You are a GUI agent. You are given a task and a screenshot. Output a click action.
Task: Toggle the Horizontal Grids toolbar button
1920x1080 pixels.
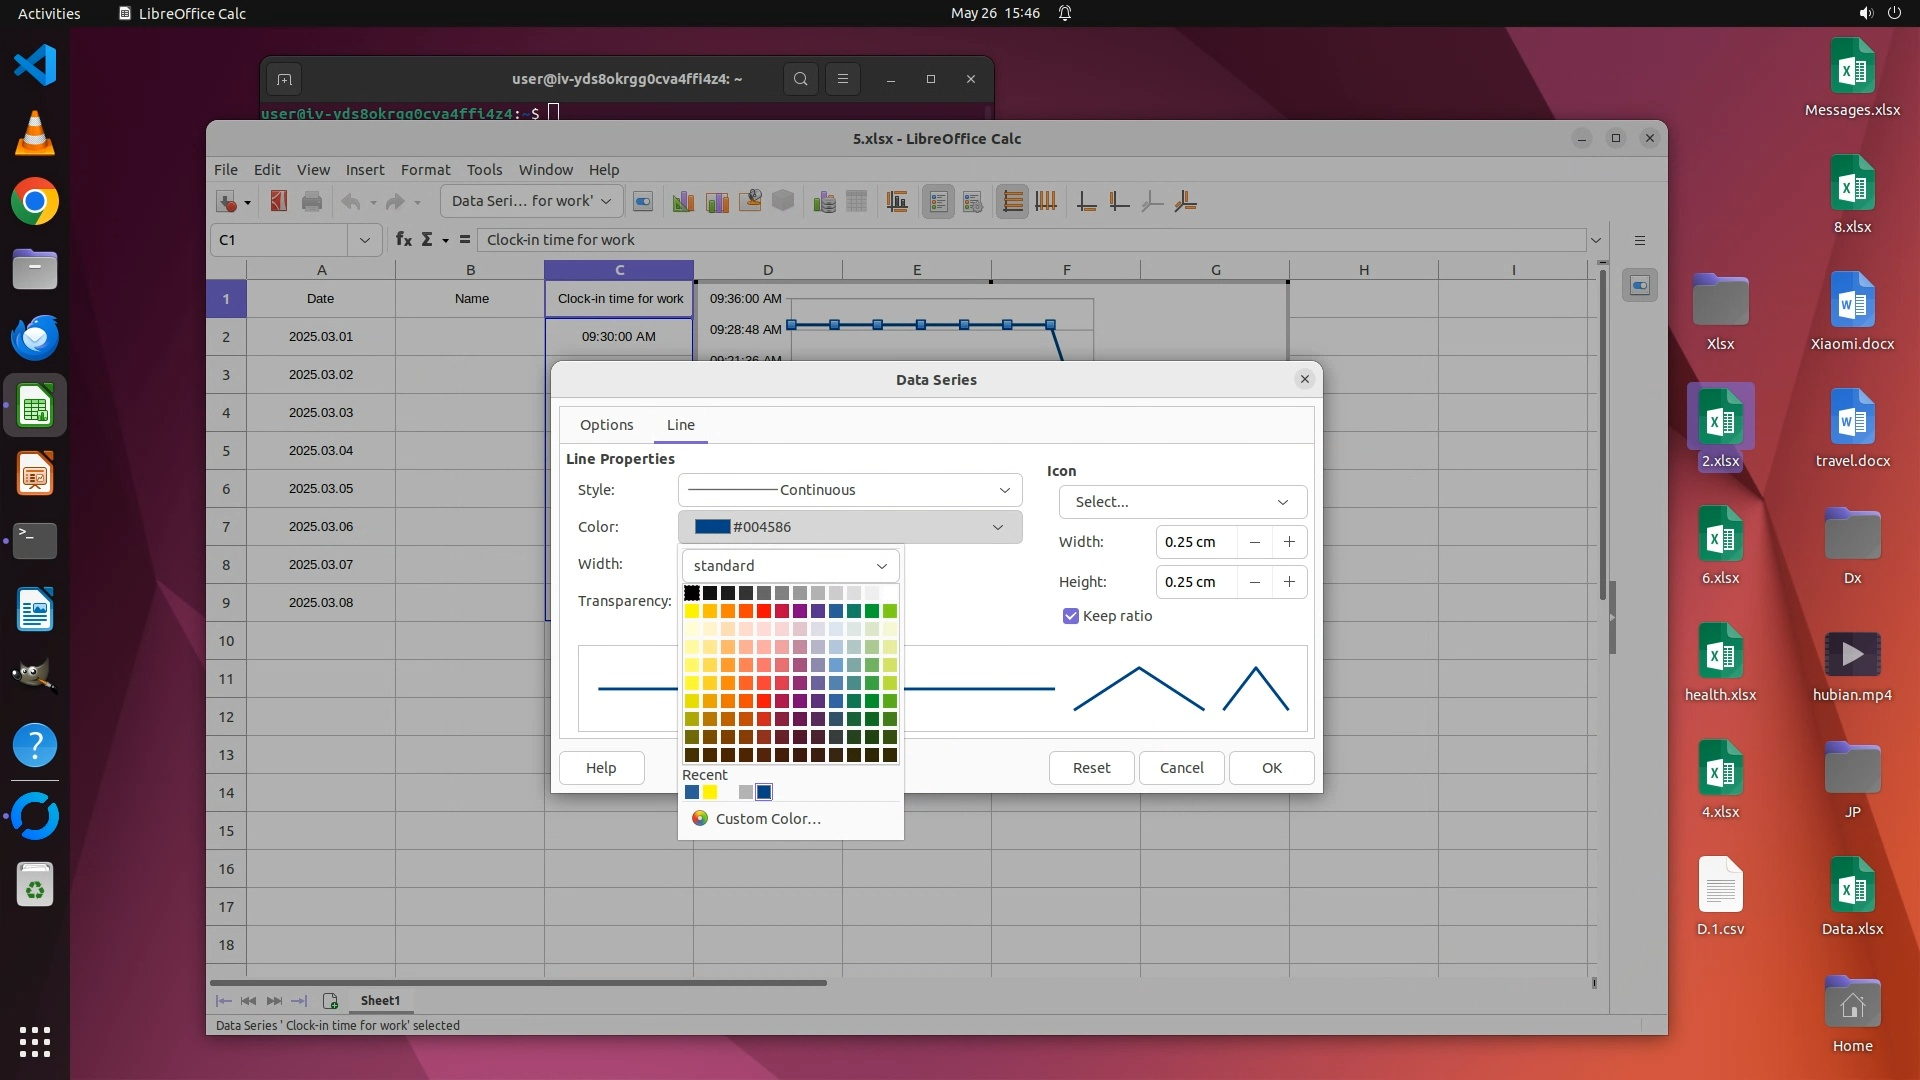[1012, 202]
